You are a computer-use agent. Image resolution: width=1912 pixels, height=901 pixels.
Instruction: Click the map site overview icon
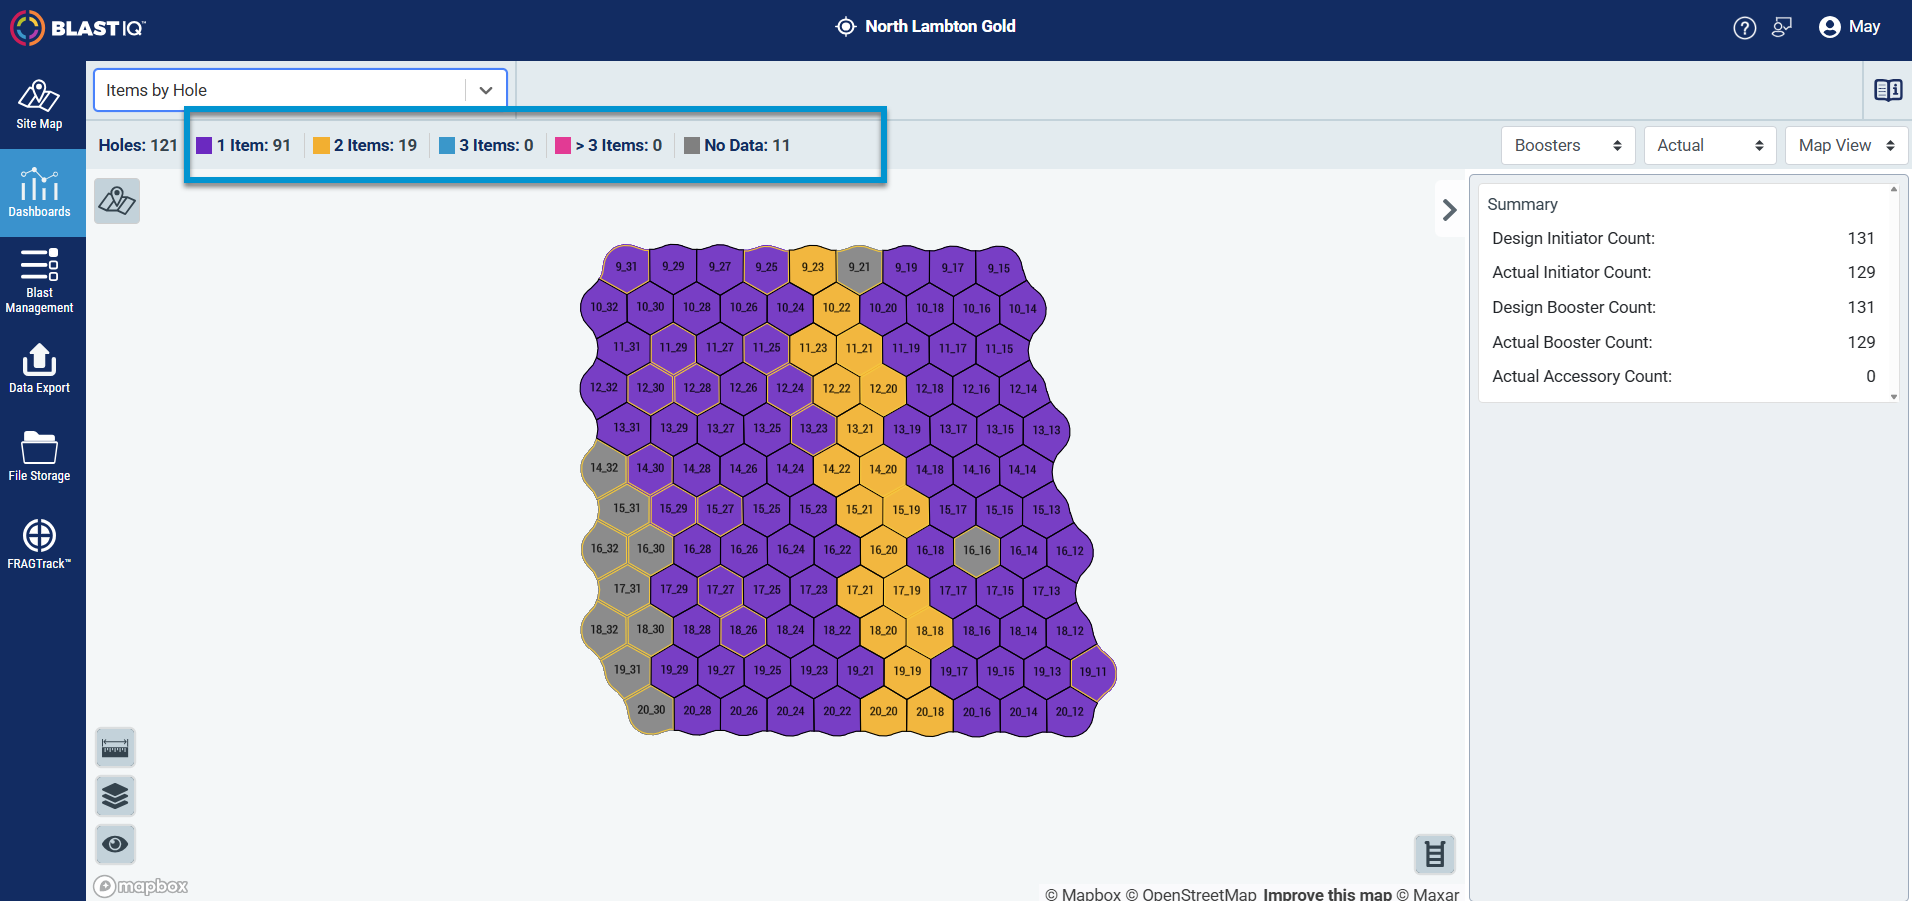pos(117,201)
